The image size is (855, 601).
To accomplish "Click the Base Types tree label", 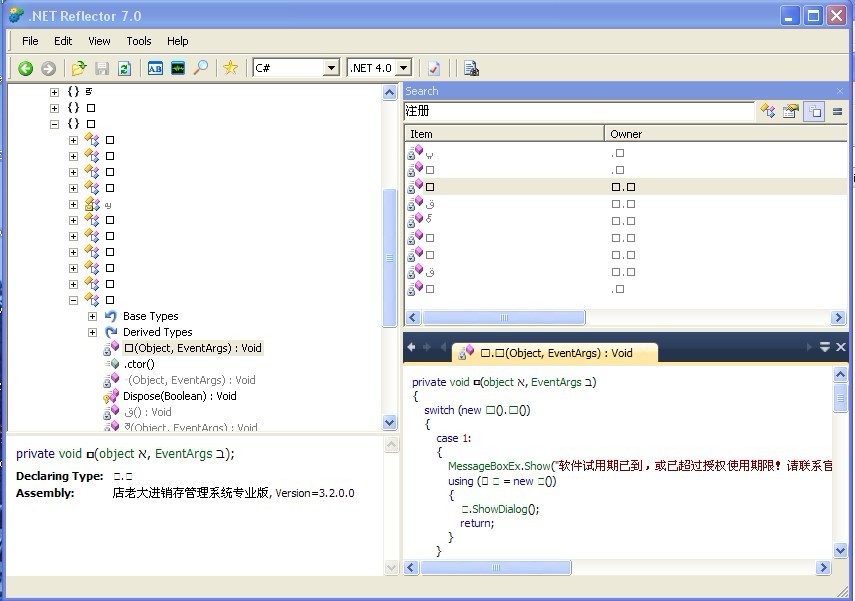I will [150, 316].
